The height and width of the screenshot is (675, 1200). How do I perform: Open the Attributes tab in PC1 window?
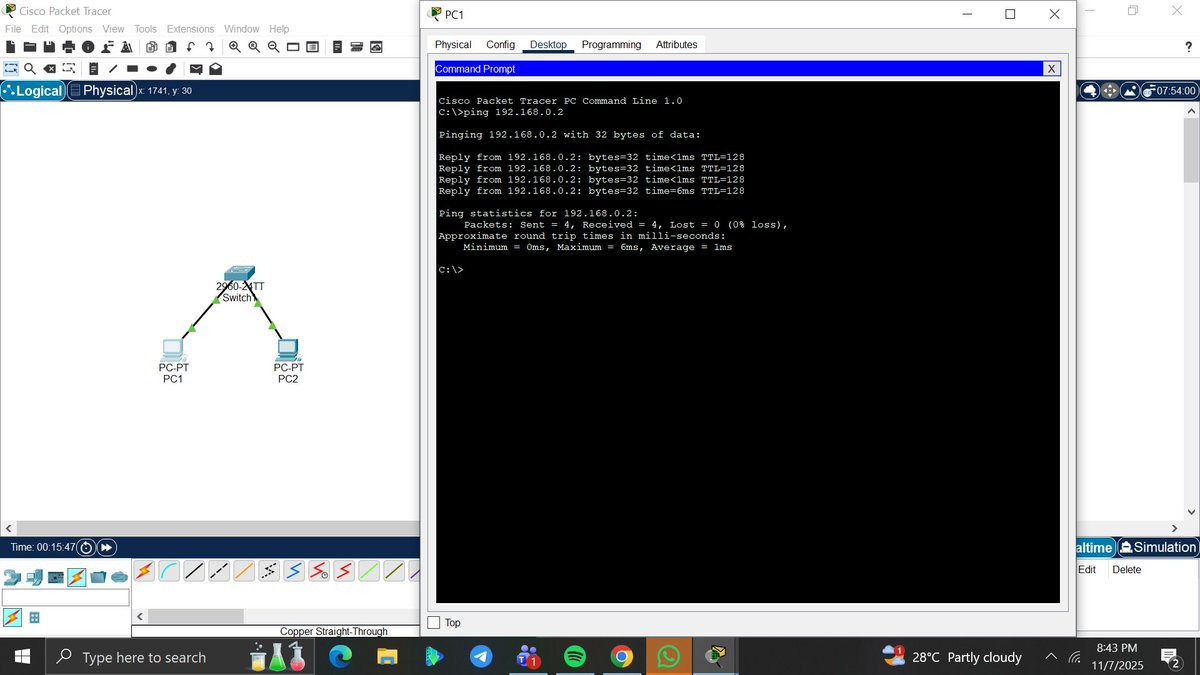pyautogui.click(x=676, y=45)
